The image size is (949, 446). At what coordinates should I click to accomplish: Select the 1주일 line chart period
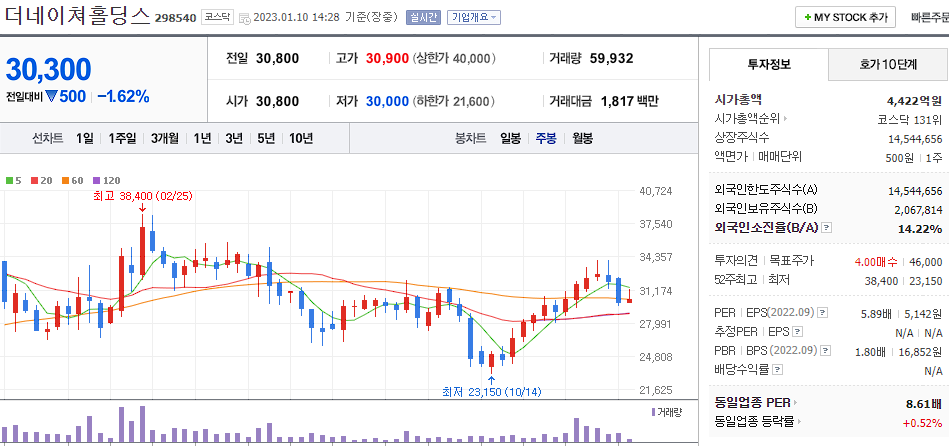[122, 138]
